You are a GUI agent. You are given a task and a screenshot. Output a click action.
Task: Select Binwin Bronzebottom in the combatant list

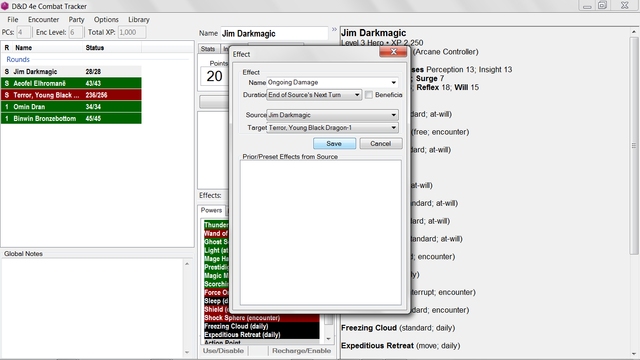coord(71,119)
